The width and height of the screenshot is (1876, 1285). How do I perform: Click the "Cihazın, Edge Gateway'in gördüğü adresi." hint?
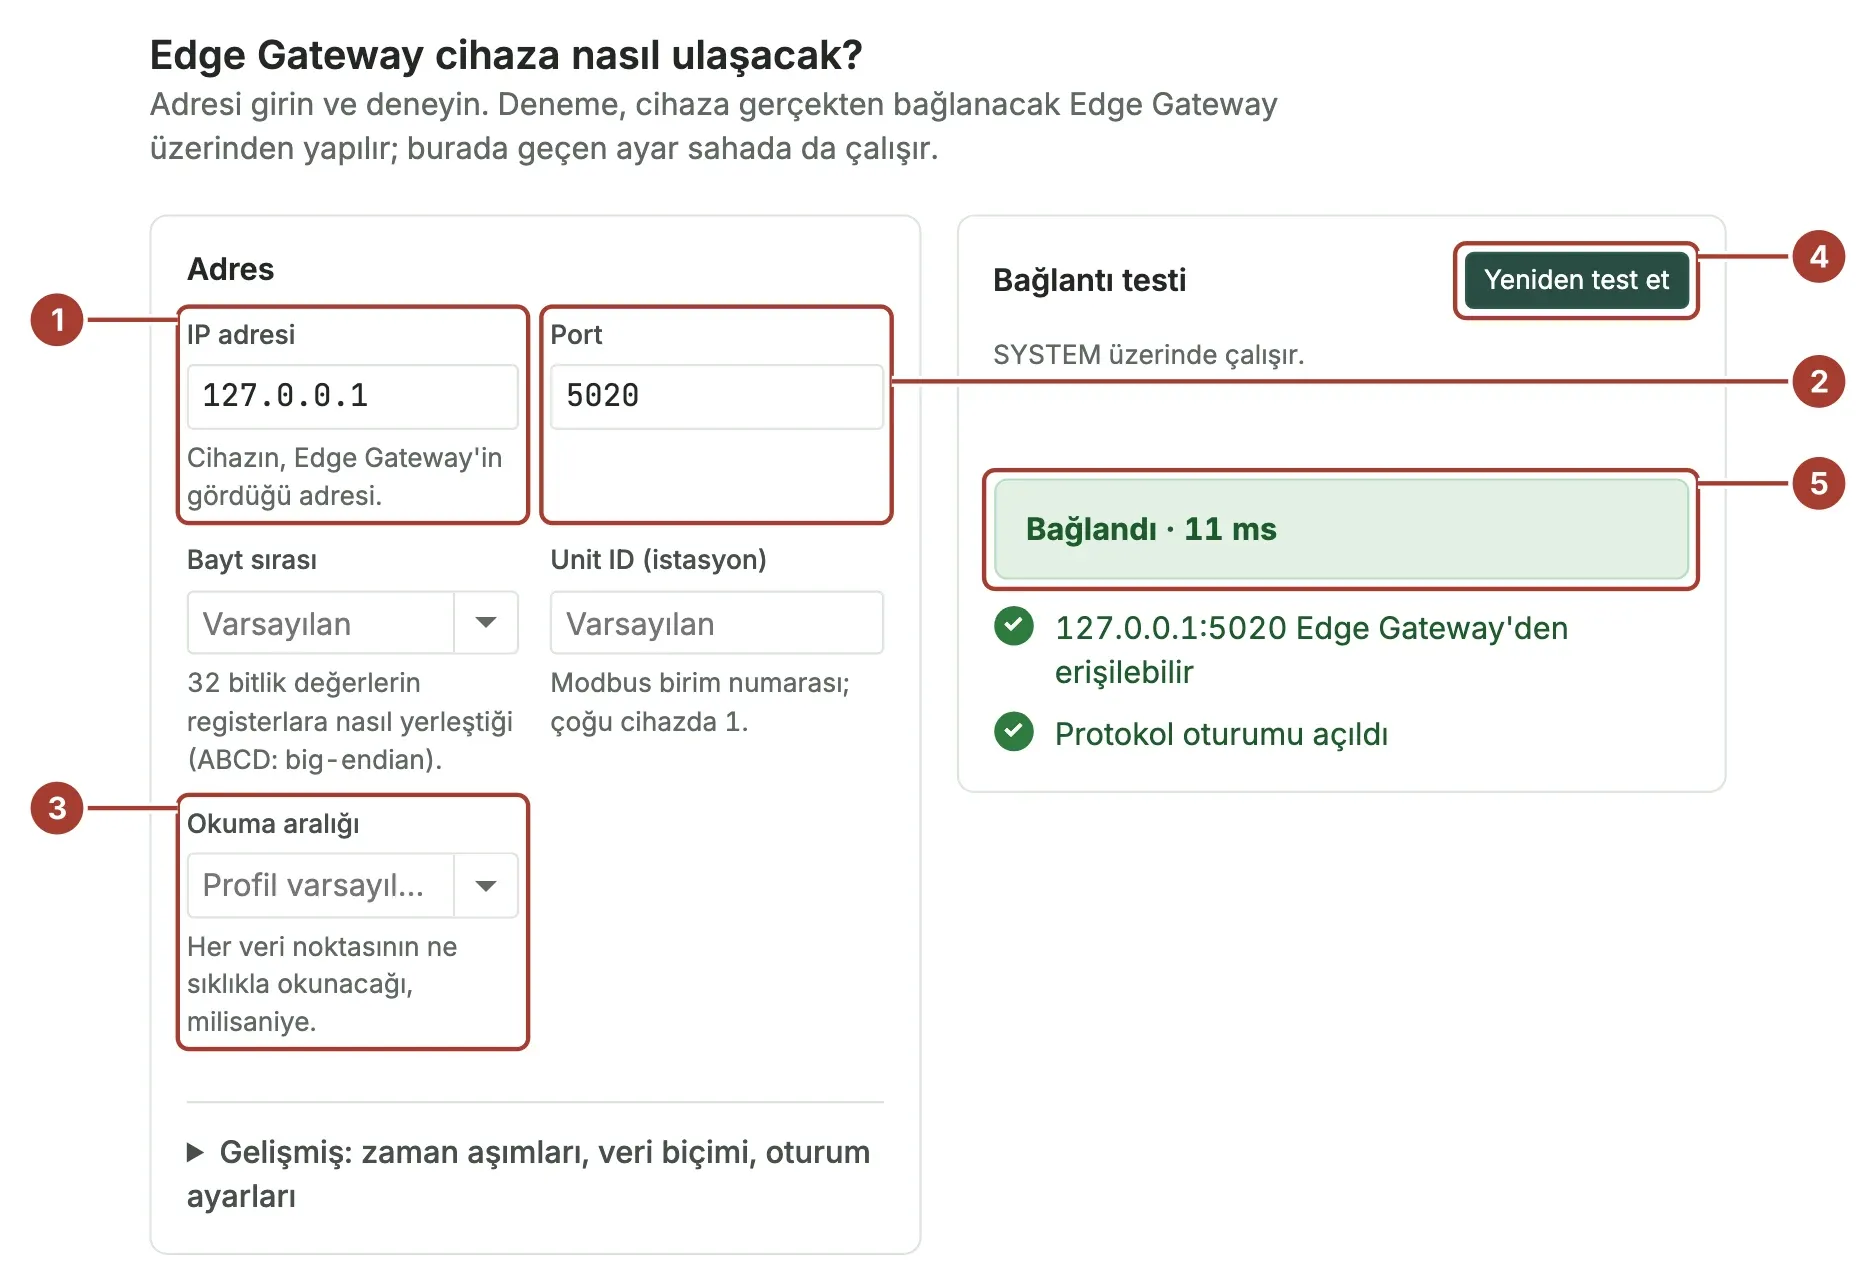pyautogui.click(x=345, y=477)
